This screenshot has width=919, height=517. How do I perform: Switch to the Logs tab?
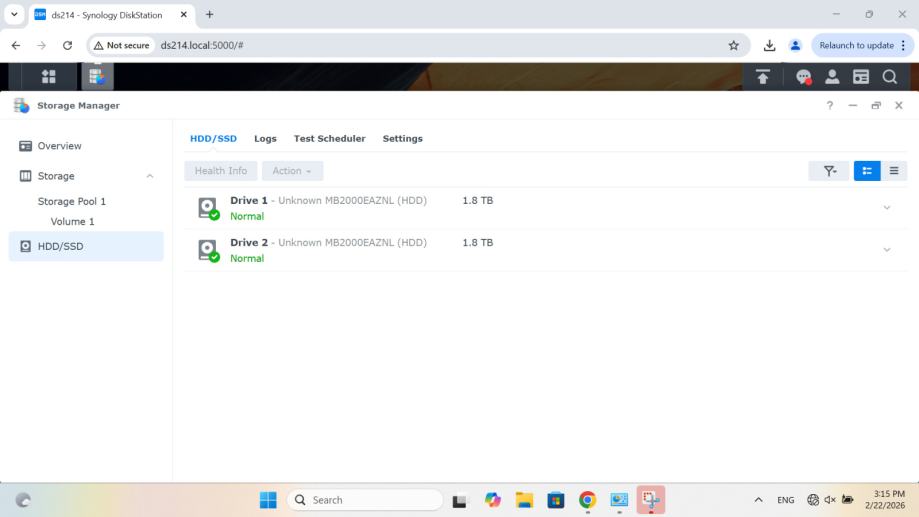point(265,139)
